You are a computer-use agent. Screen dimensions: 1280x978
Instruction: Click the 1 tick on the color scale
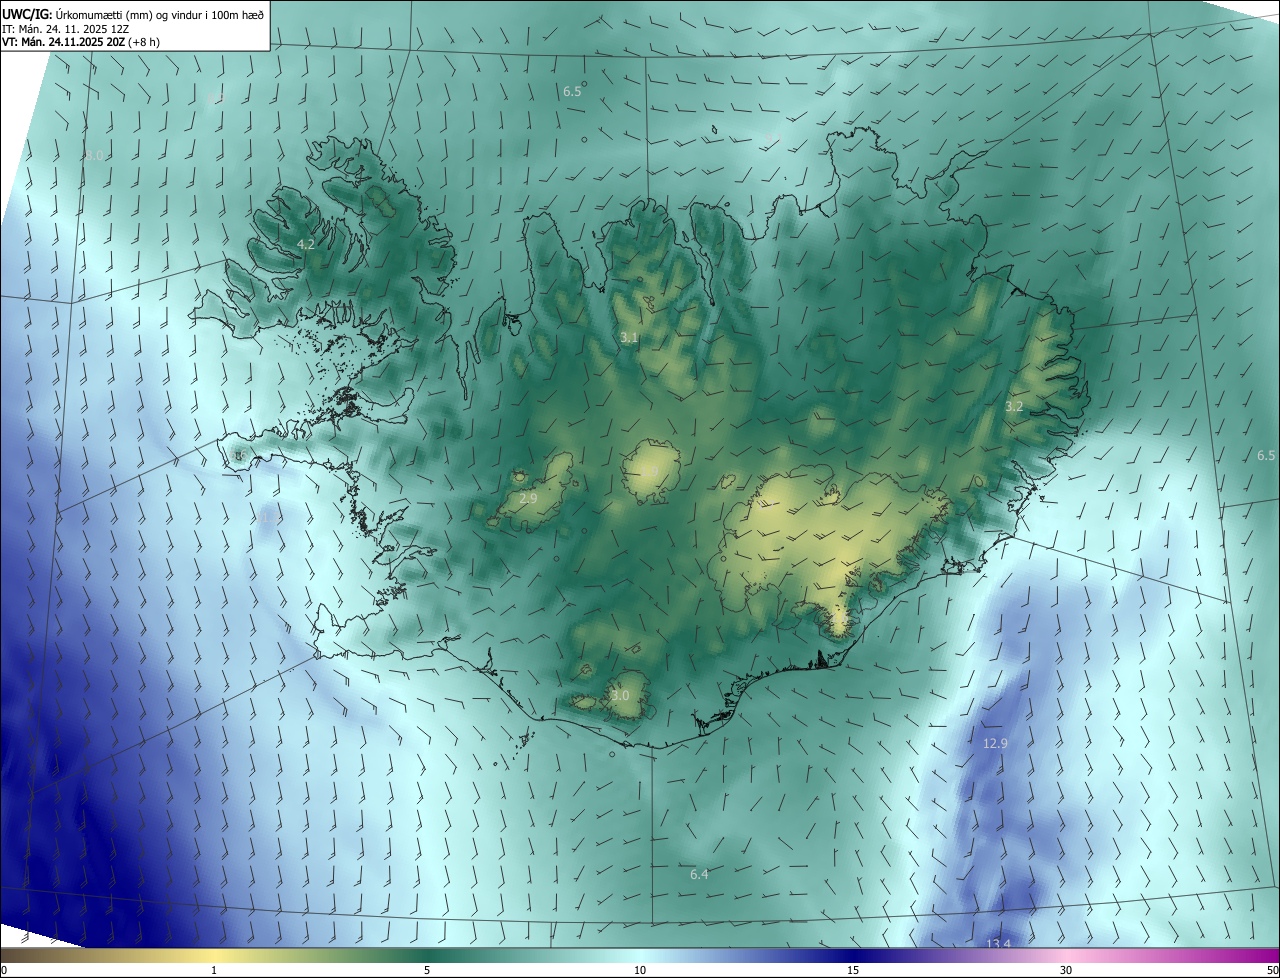(x=214, y=970)
